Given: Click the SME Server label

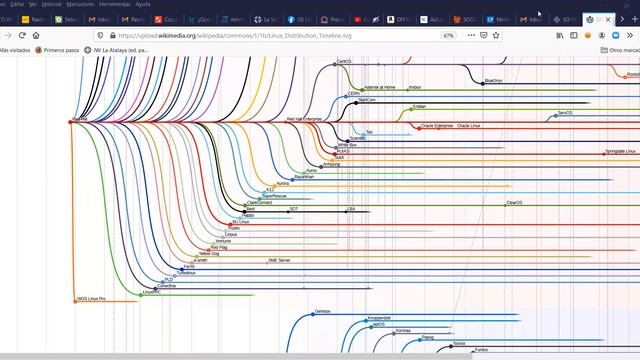Looking at the screenshot, I should [x=279, y=260].
